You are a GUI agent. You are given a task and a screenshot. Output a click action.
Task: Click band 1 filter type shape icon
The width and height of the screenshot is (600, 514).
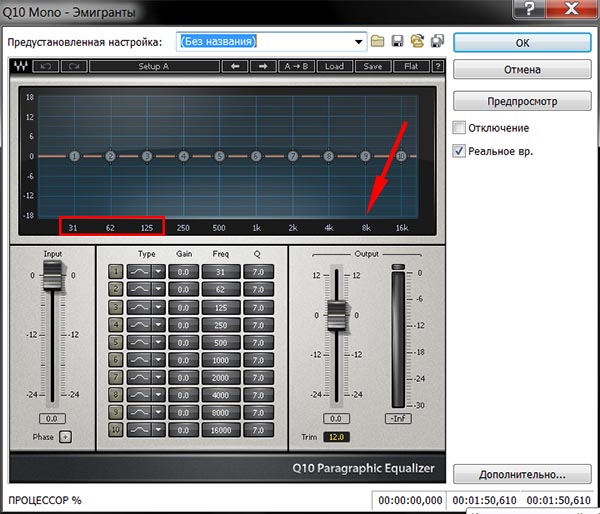pos(139,272)
